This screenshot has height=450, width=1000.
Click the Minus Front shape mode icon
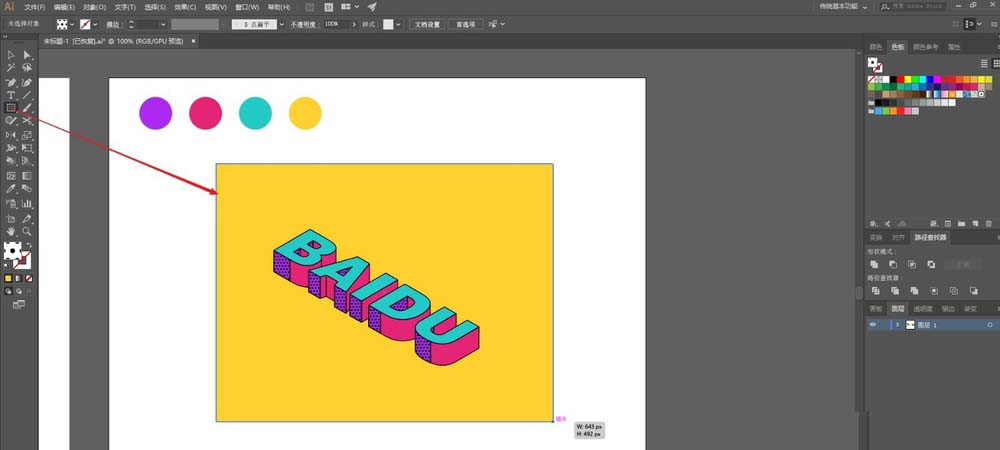click(893, 264)
